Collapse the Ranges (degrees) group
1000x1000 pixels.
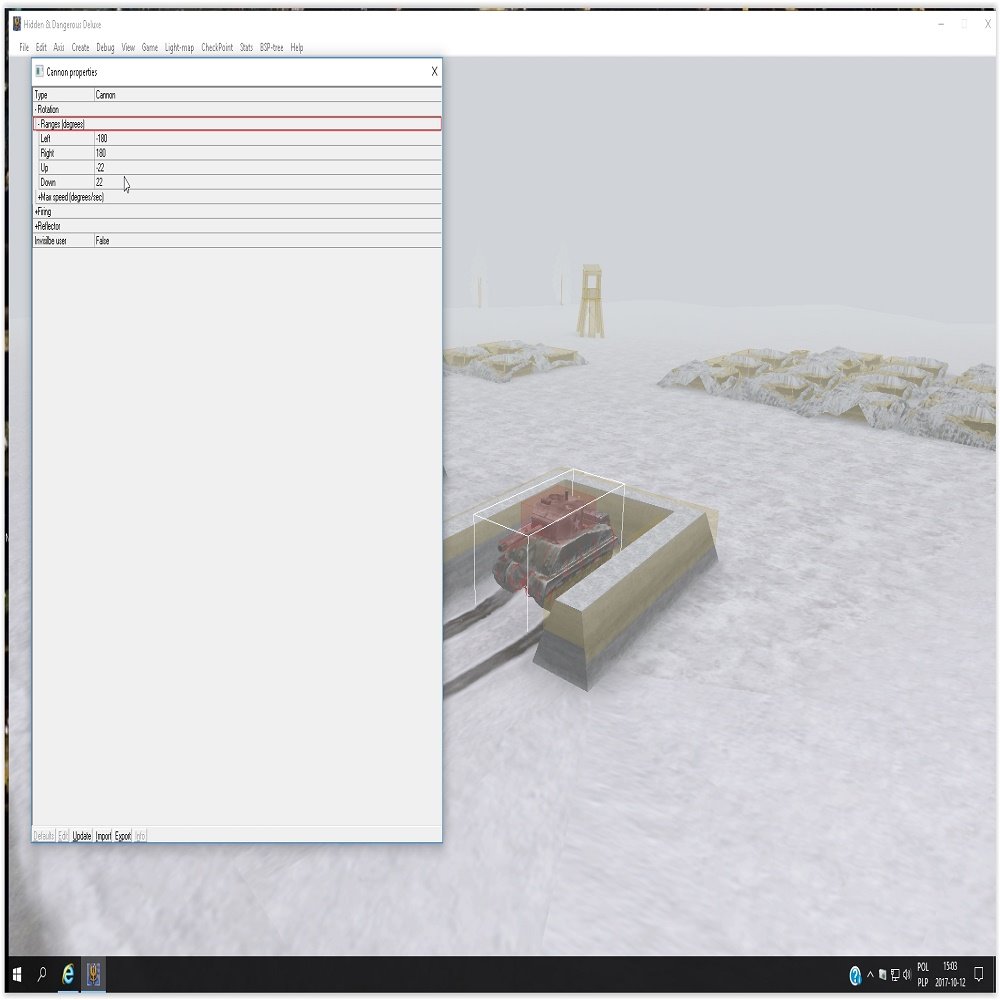point(39,124)
